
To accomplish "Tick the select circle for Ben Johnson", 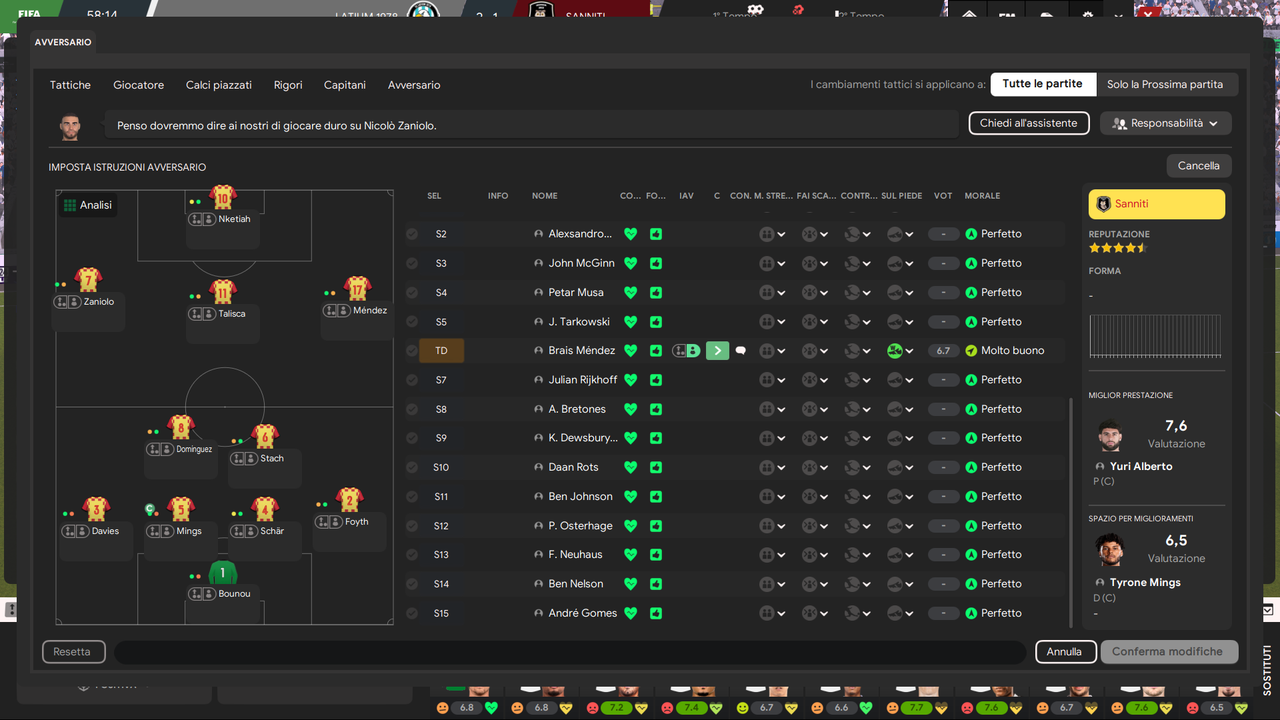I will (412, 496).
